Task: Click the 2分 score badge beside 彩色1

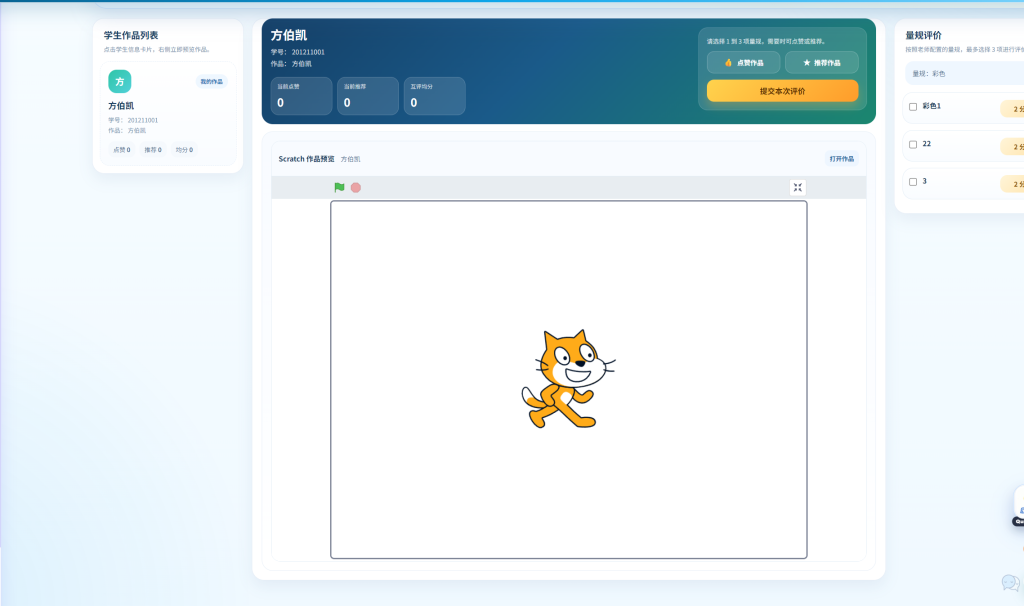Action: click(1014, 109)
